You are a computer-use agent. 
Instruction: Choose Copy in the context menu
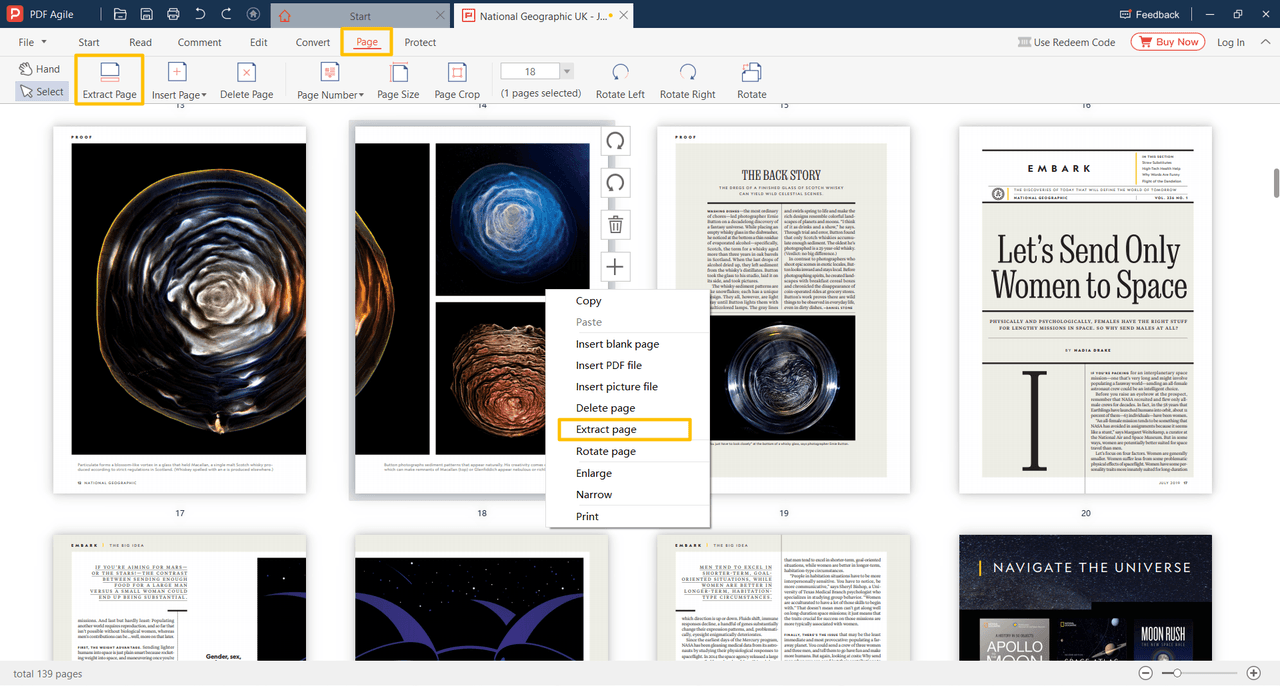(628, 301)
